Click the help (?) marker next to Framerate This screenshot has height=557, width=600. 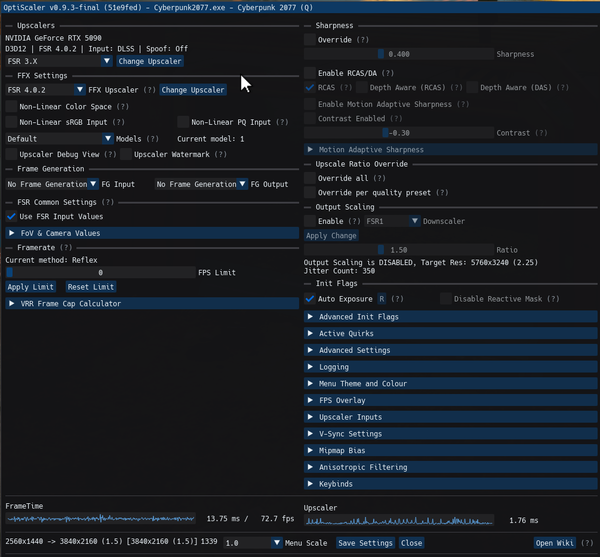point(66,248)
